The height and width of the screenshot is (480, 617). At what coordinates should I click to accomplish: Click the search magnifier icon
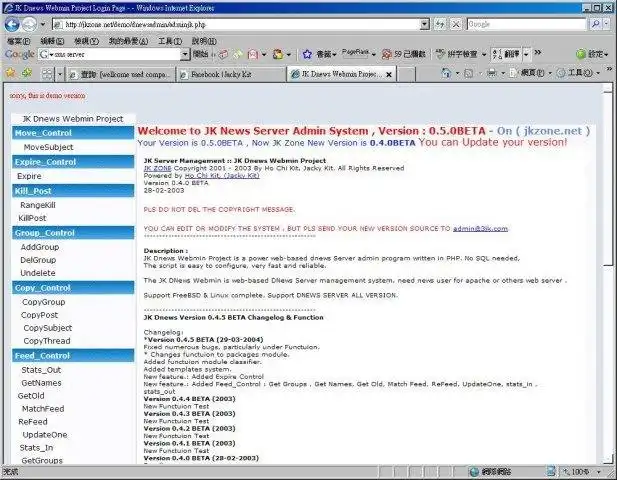[x=595, y=24]
